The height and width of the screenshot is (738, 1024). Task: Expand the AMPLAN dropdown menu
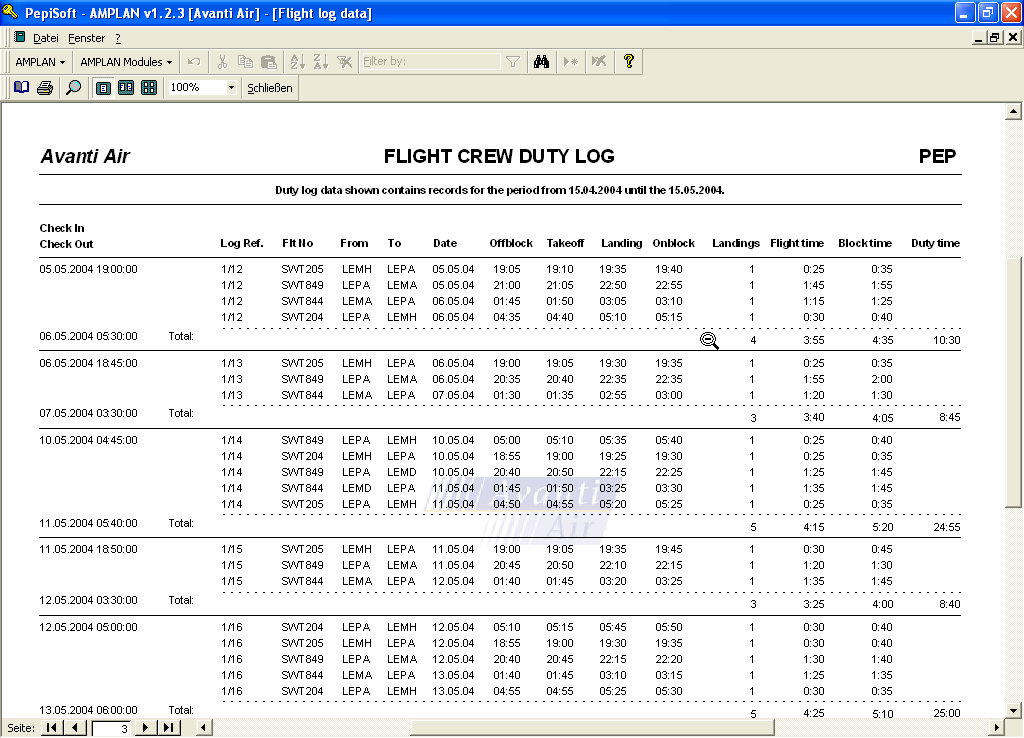coord(40,62)
